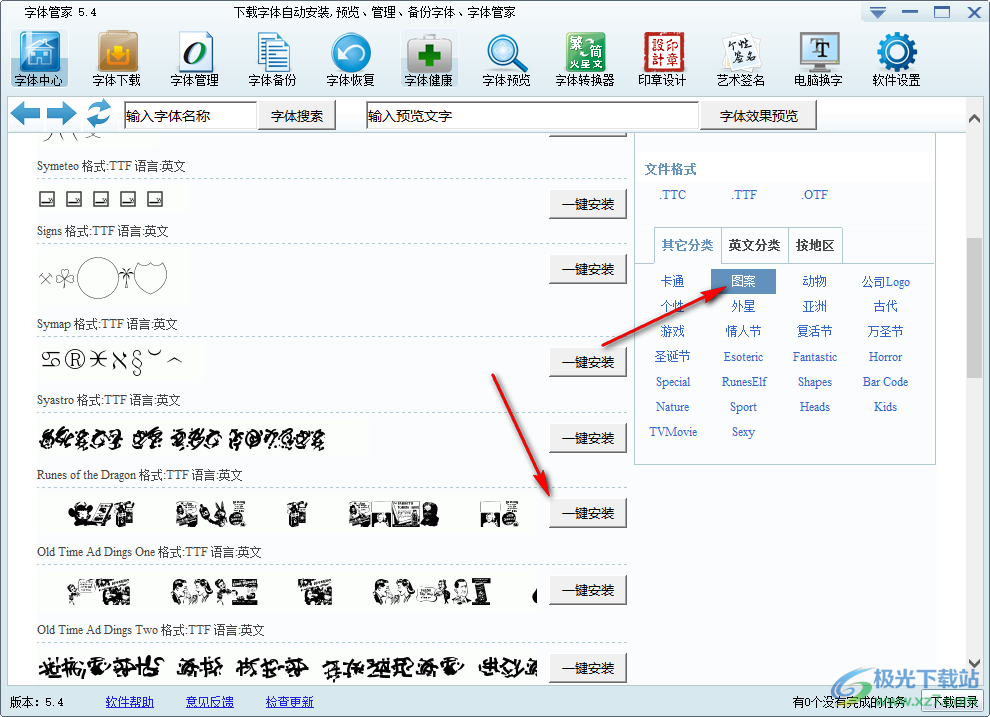Enable the .OTF format filter
990x717 pixels.
814,195
